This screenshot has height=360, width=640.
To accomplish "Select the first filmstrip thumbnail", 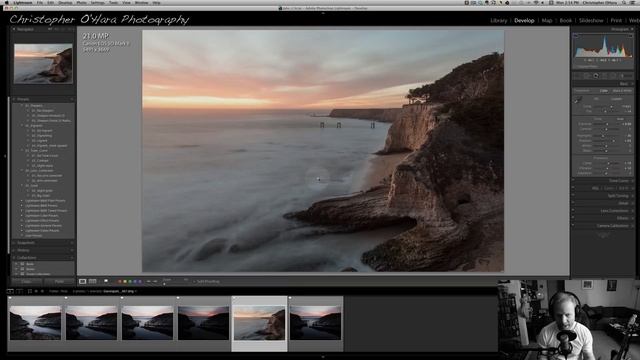I will (36, 322).
